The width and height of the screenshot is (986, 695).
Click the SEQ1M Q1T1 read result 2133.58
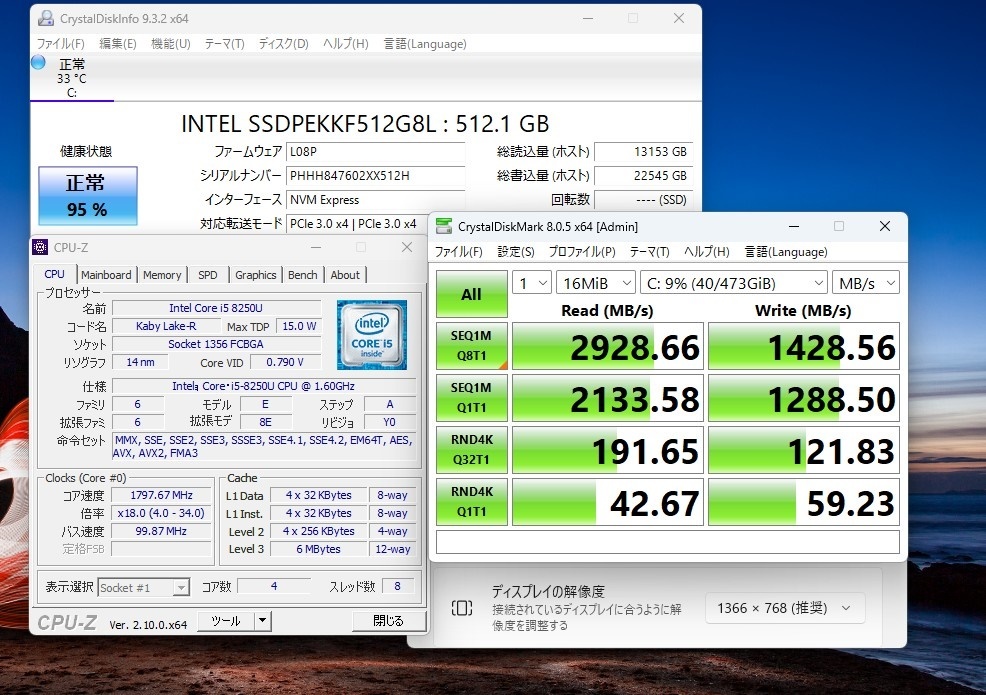pos(607,398)
